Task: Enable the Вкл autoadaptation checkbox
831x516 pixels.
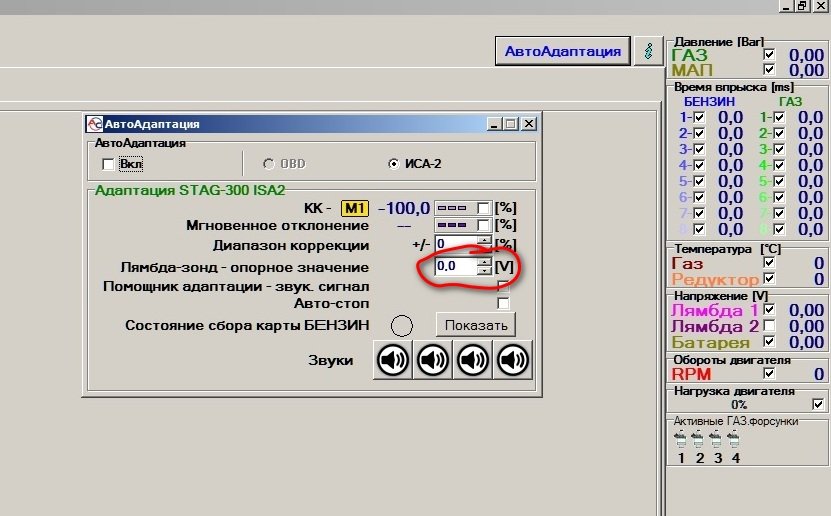Action: 108,164
